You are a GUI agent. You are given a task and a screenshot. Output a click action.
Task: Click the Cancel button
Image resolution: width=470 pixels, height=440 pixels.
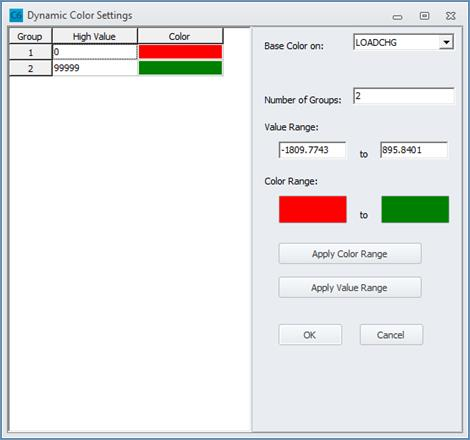click(391, 335)
